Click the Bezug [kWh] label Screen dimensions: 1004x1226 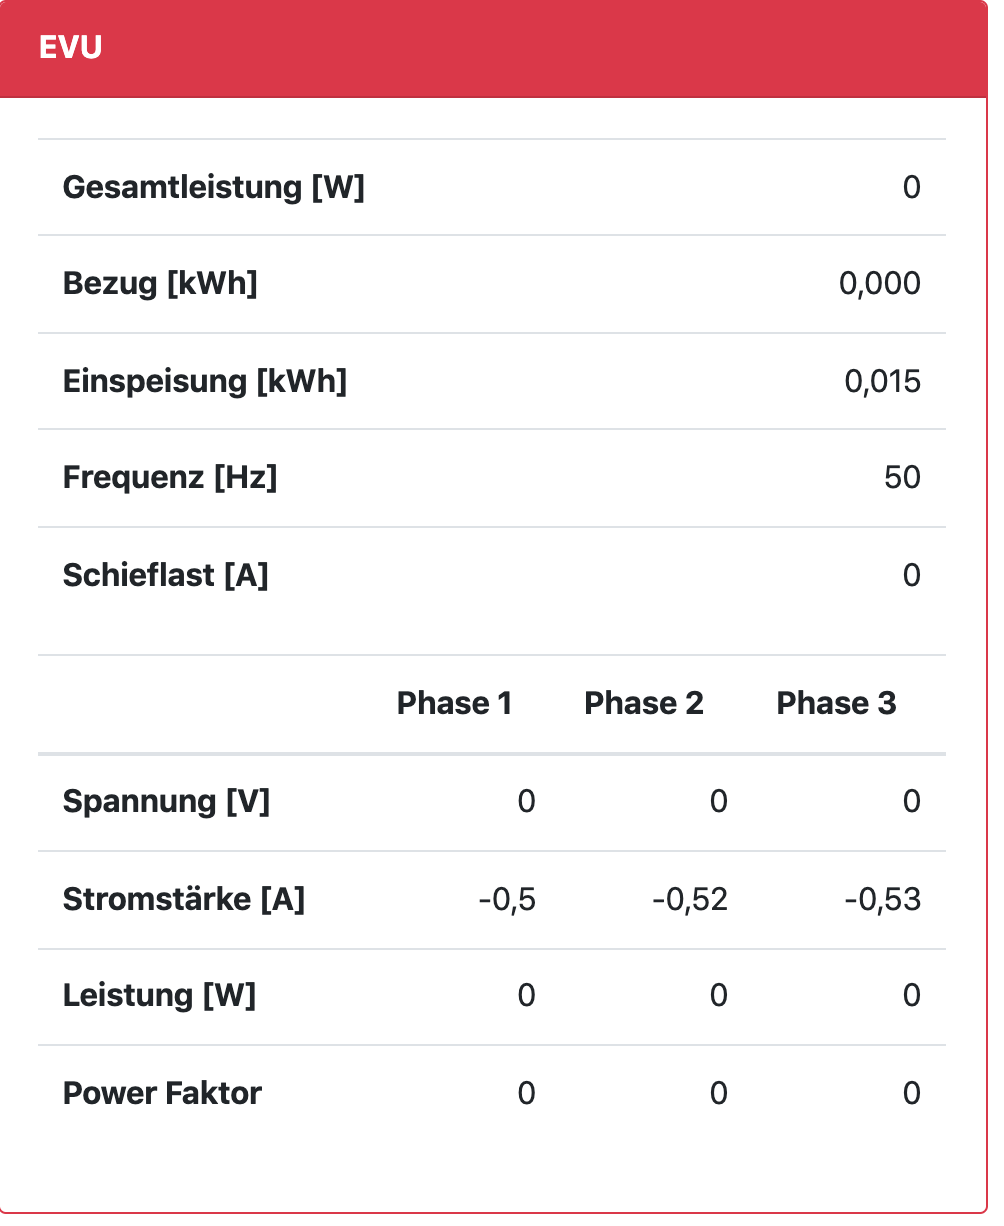[x=160, y=284]
